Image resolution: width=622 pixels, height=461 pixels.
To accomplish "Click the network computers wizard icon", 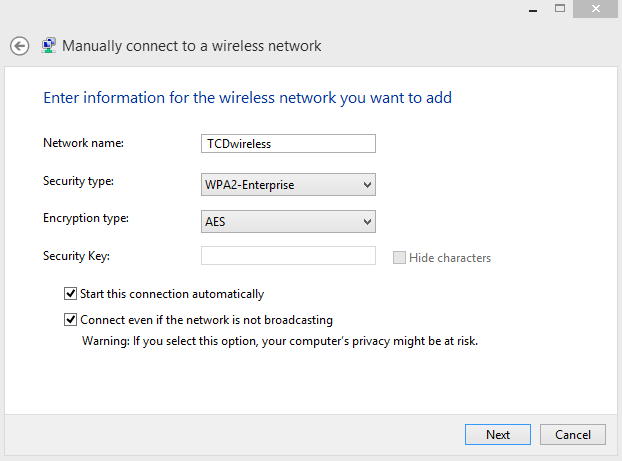I will coord(48,46).
